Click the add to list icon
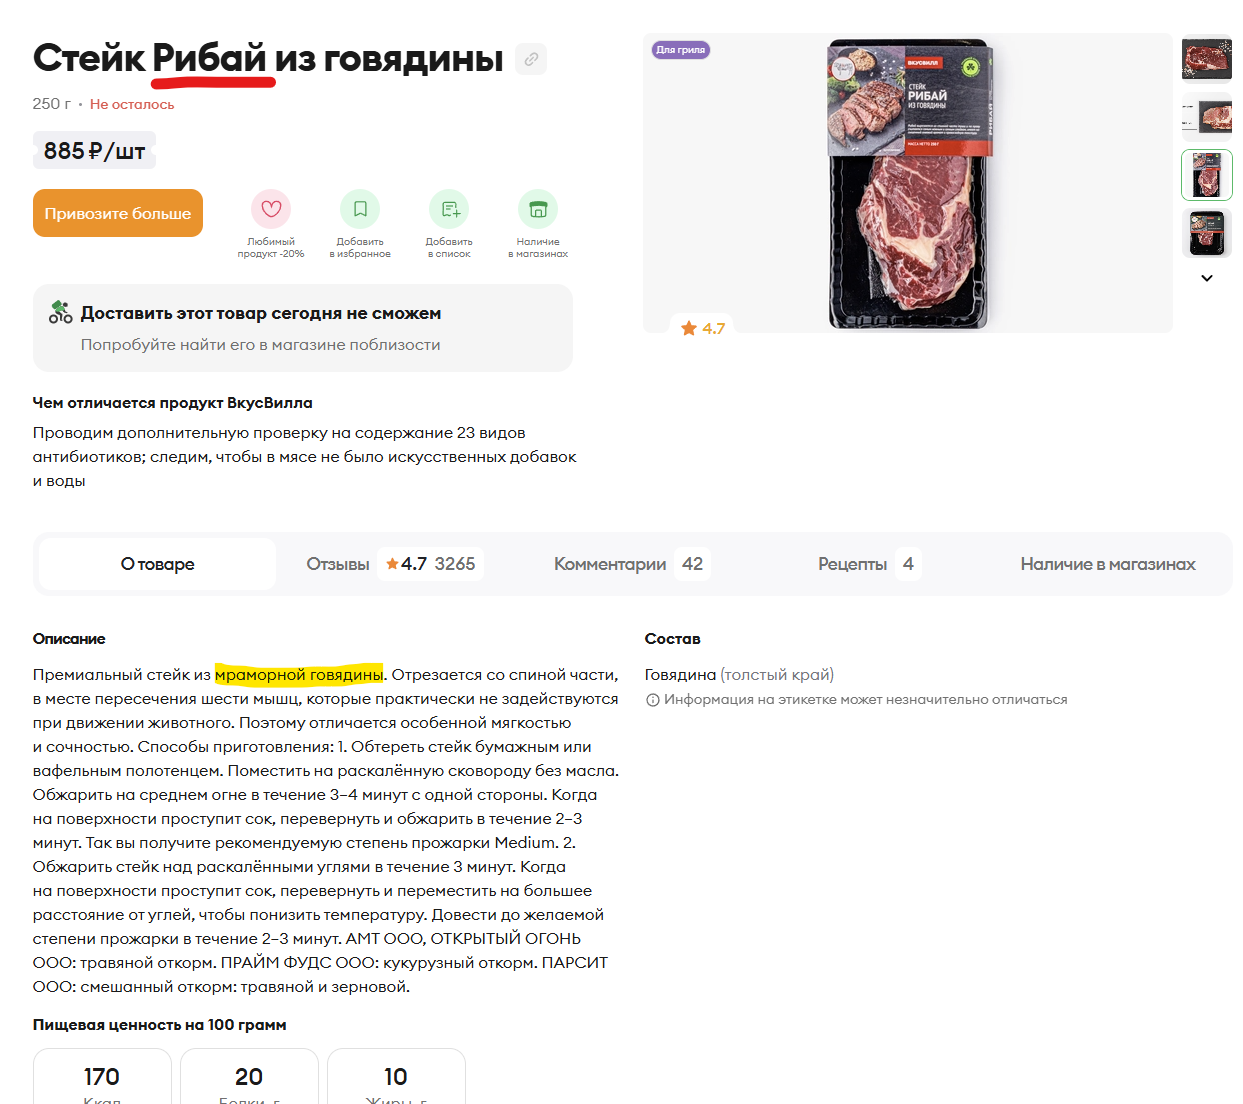This screenshot has width=1243, height=1104. click(x=449, y=209)
